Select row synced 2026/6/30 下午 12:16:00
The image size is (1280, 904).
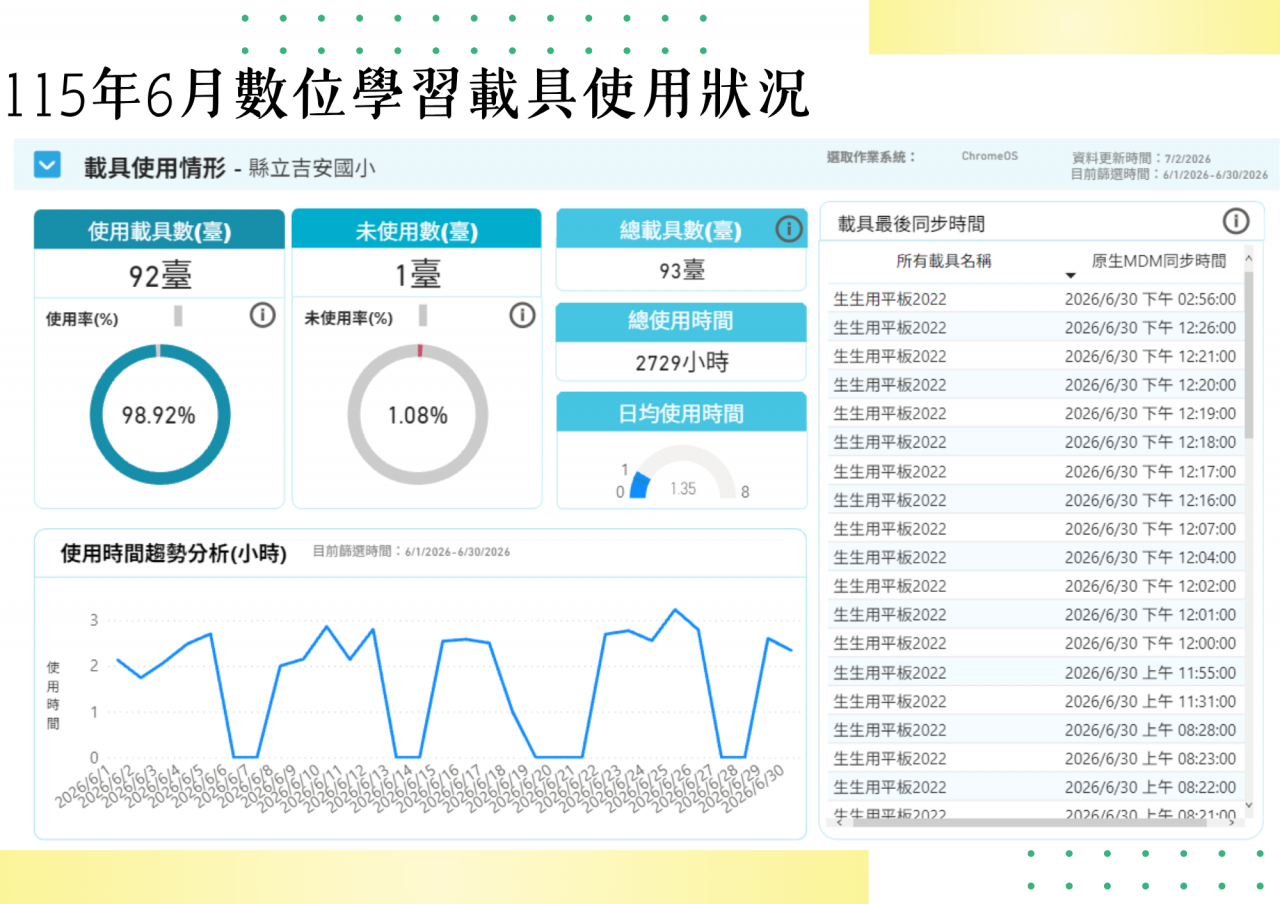1036,500
